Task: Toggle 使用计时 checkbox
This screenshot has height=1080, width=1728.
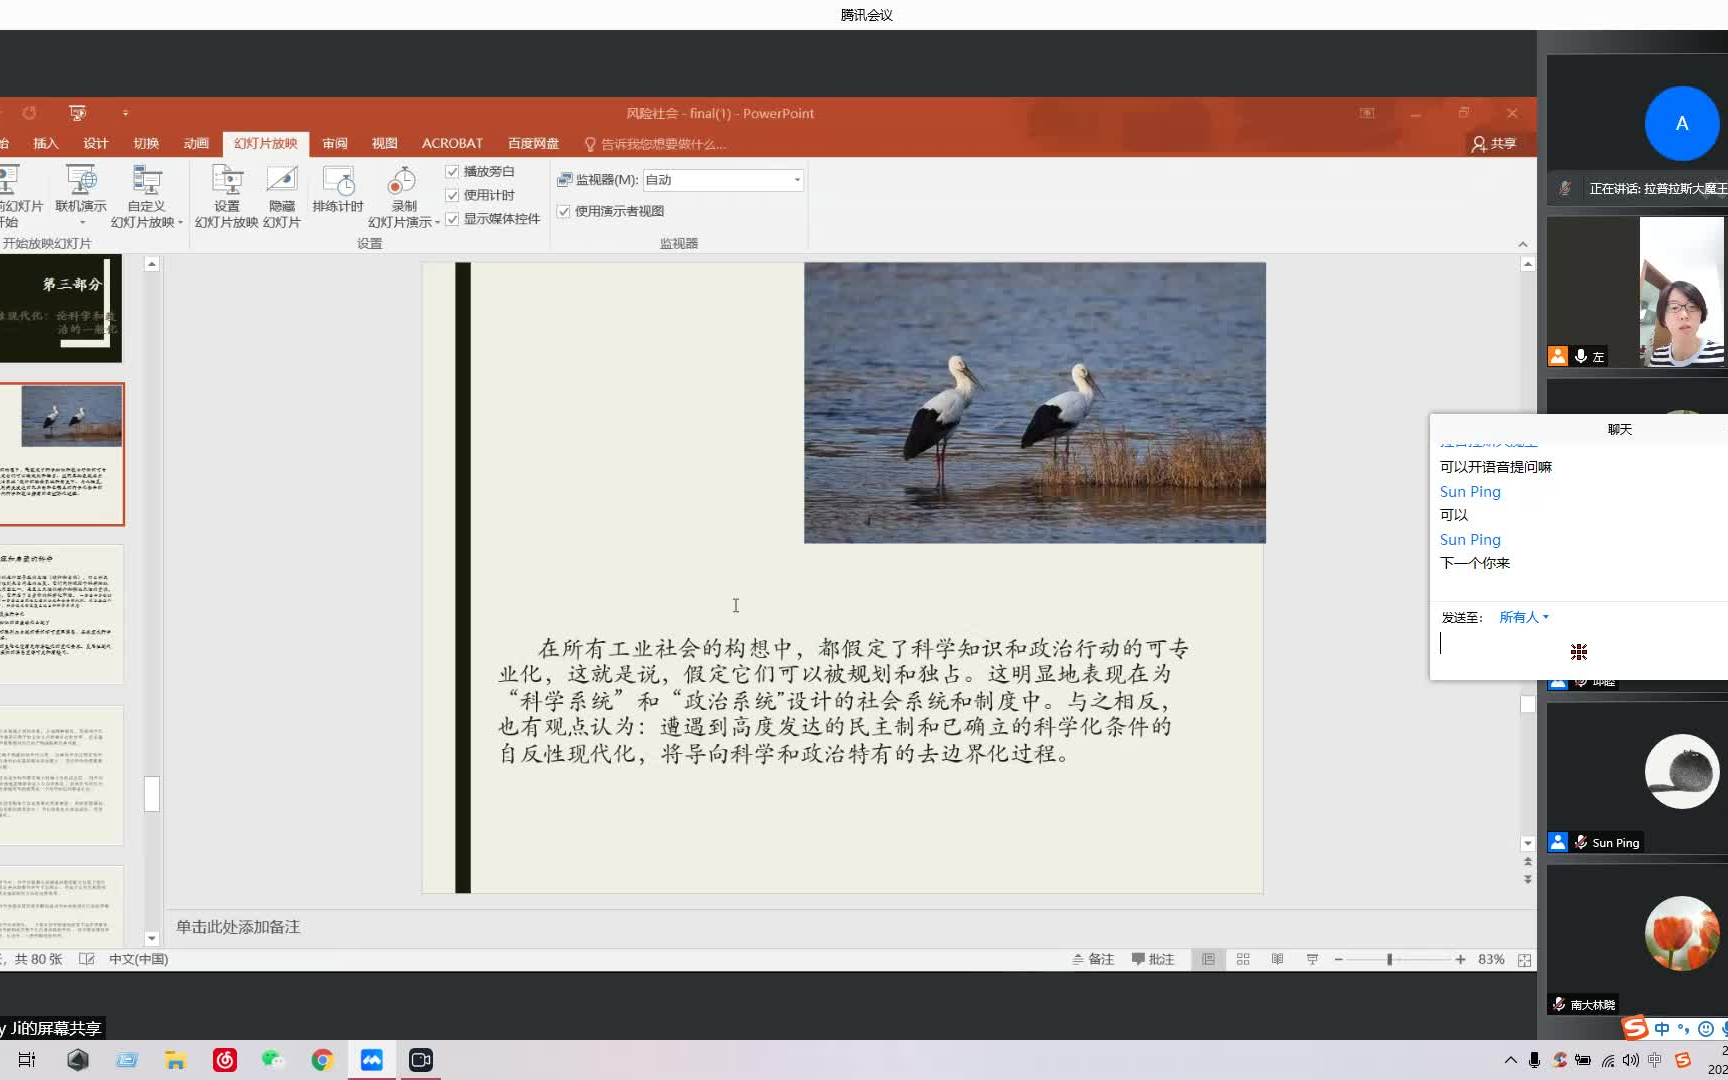Action: click(x=452, y=195)
